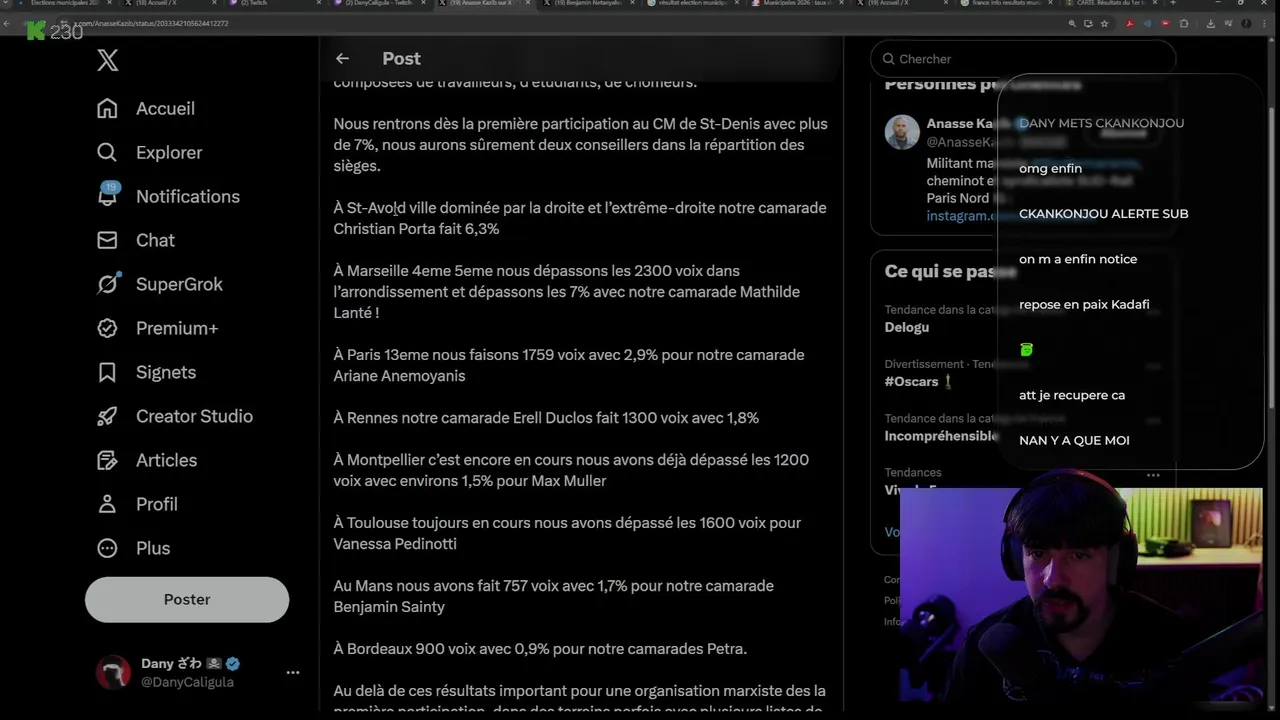Go back with the Post arrow
Viewport: 1280px width, 720px height.
pyautogui.click(x=342, y=59)
